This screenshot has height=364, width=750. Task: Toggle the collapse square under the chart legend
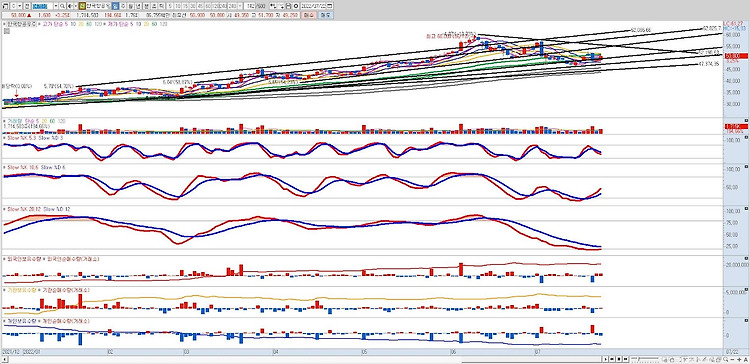click(x=6, y=30)
